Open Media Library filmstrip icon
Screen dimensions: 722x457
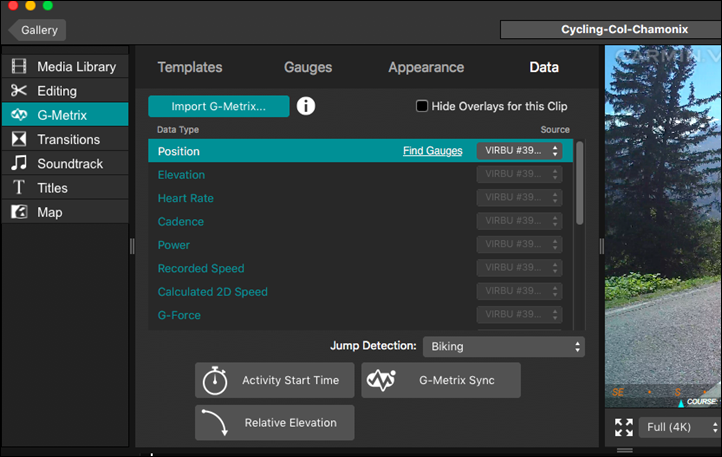18,67
